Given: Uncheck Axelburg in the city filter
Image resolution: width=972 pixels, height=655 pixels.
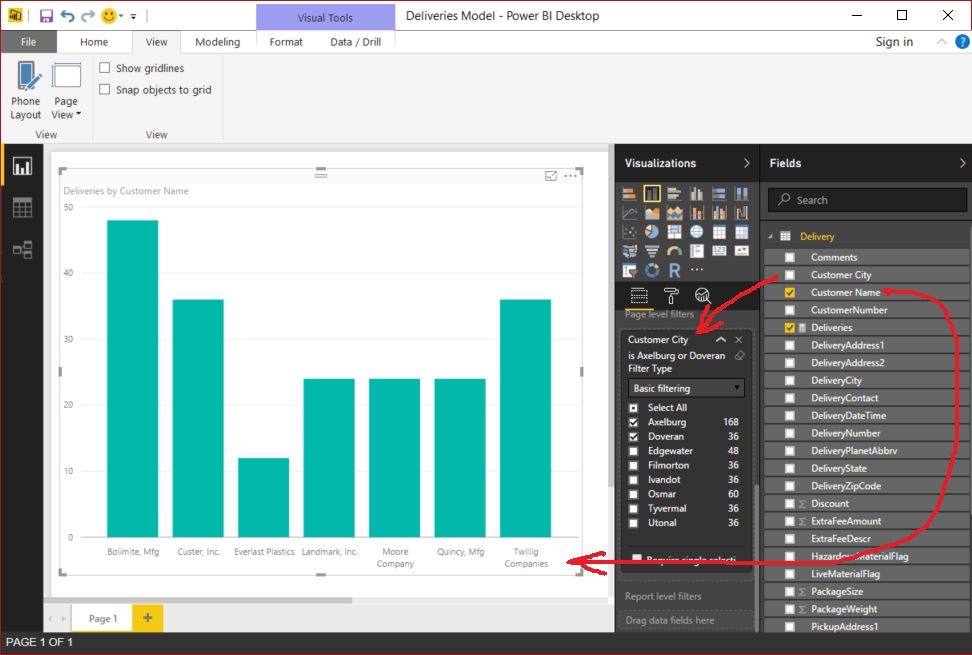Looking at the screenshot, I should (x=634, y=422).
